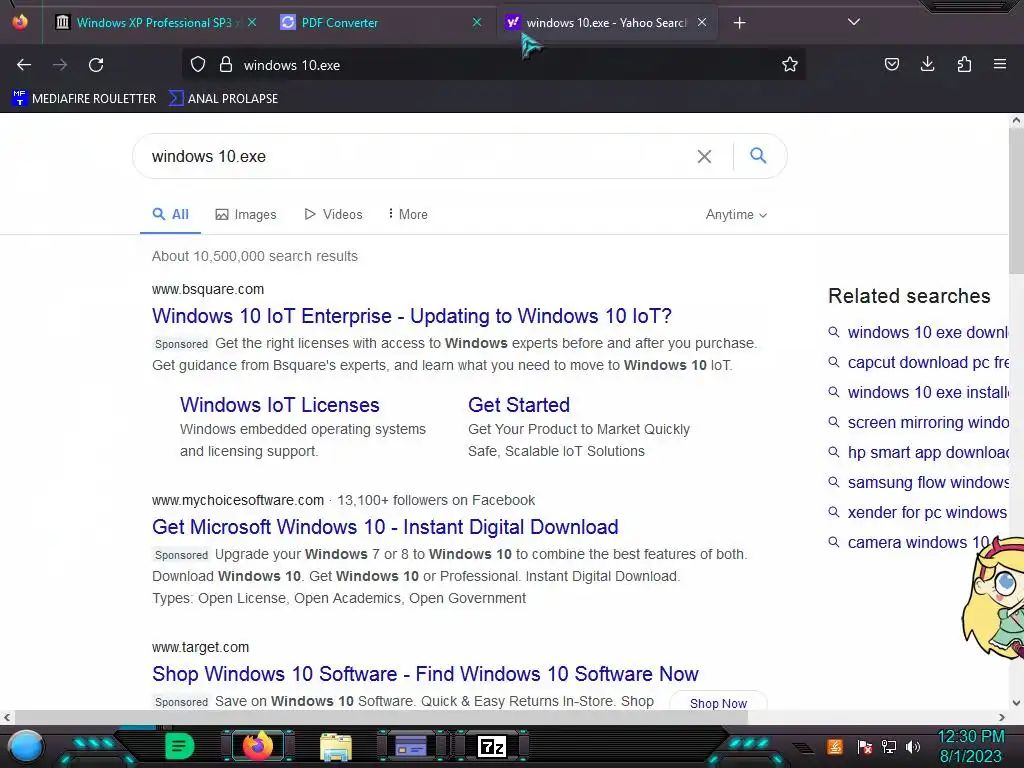Bookmark this page with the star icon

pyautogui.click(x=790, y=65)
